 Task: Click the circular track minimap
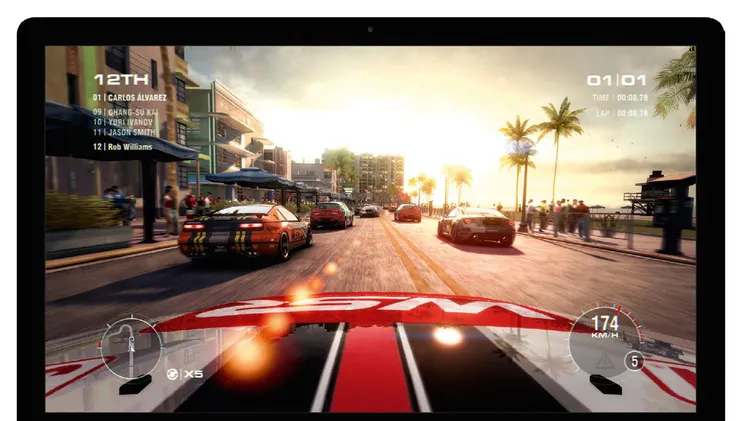point(131,348)
